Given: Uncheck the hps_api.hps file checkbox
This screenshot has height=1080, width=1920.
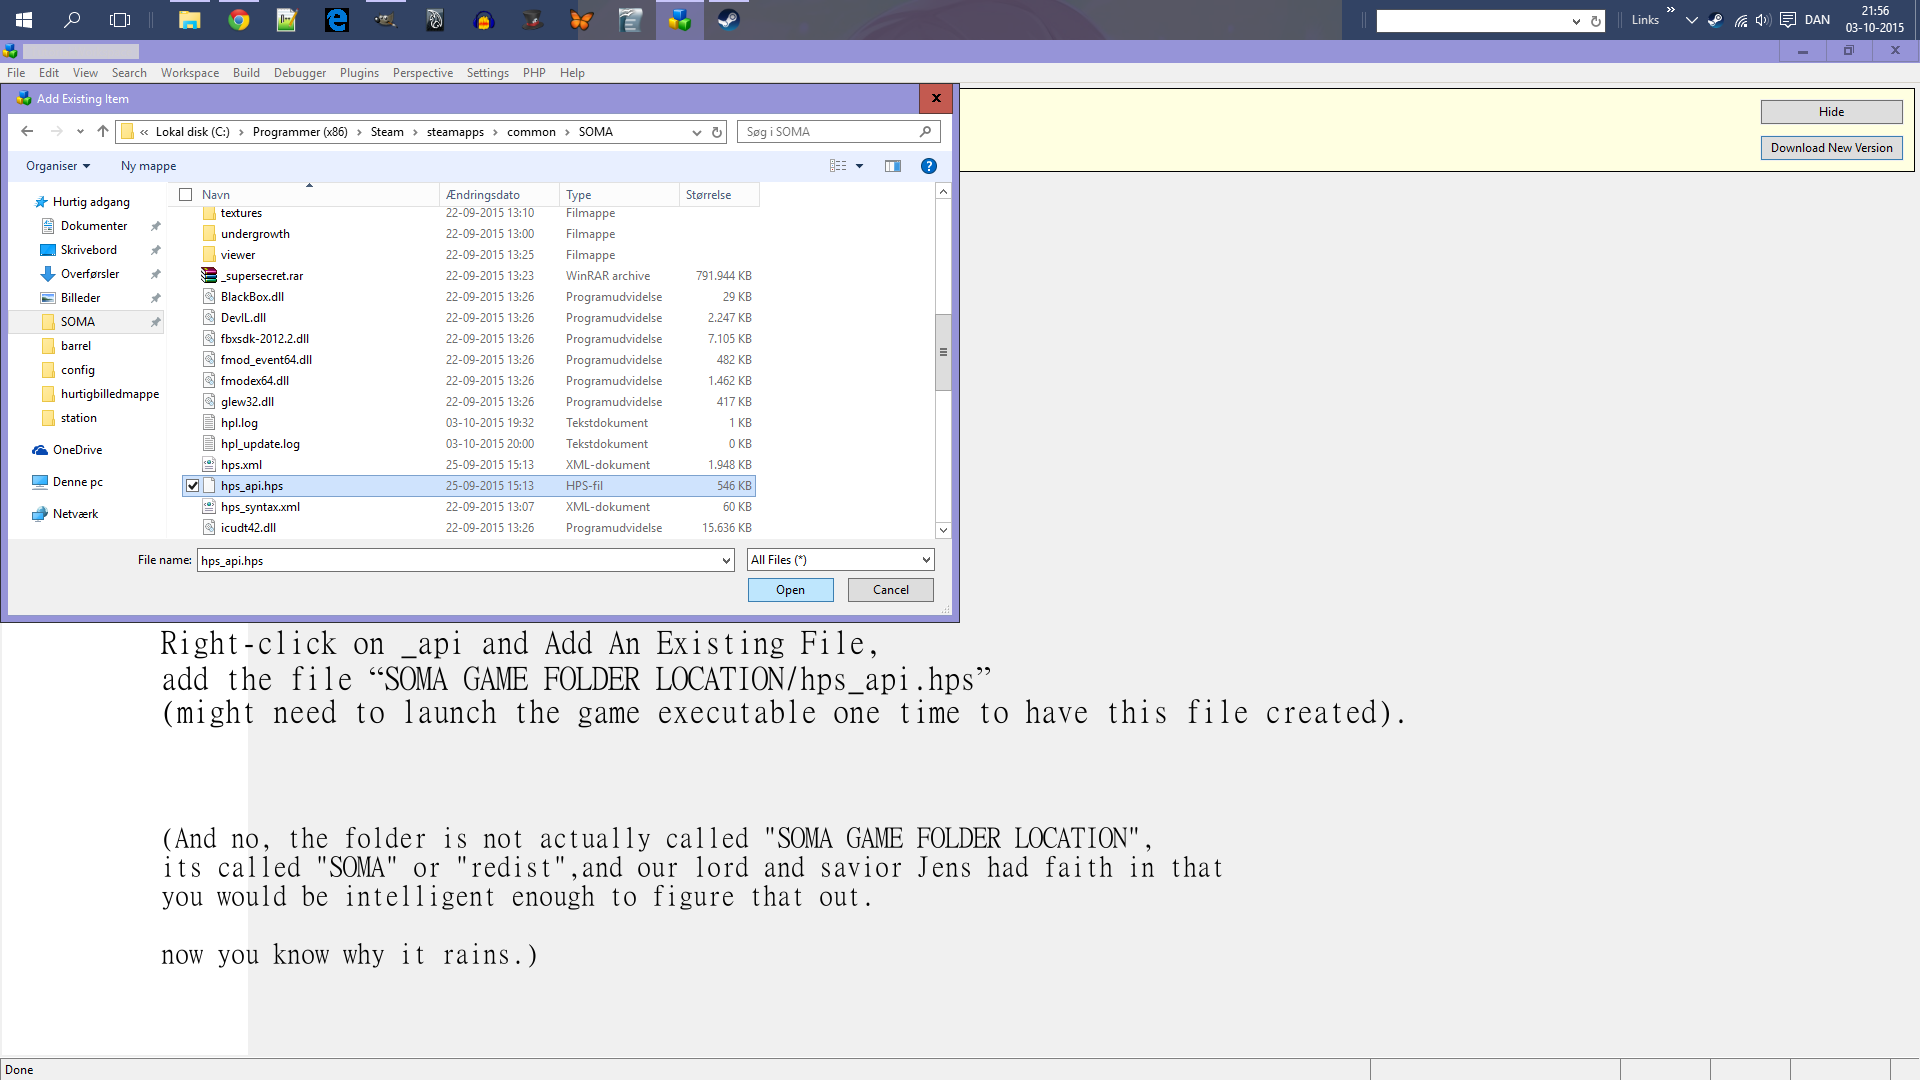Looking at the screenshot, I should (x=193, y=486).
